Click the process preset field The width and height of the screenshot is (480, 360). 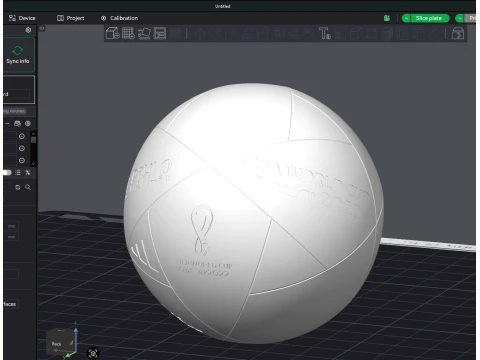click(7, 187)
